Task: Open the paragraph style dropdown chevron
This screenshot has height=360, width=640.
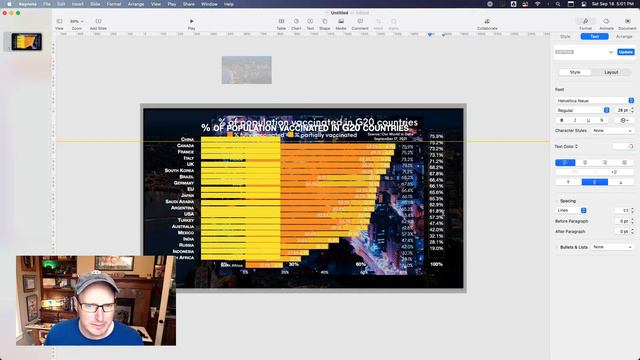Action: pyautogui.click(x=611, y=52)
